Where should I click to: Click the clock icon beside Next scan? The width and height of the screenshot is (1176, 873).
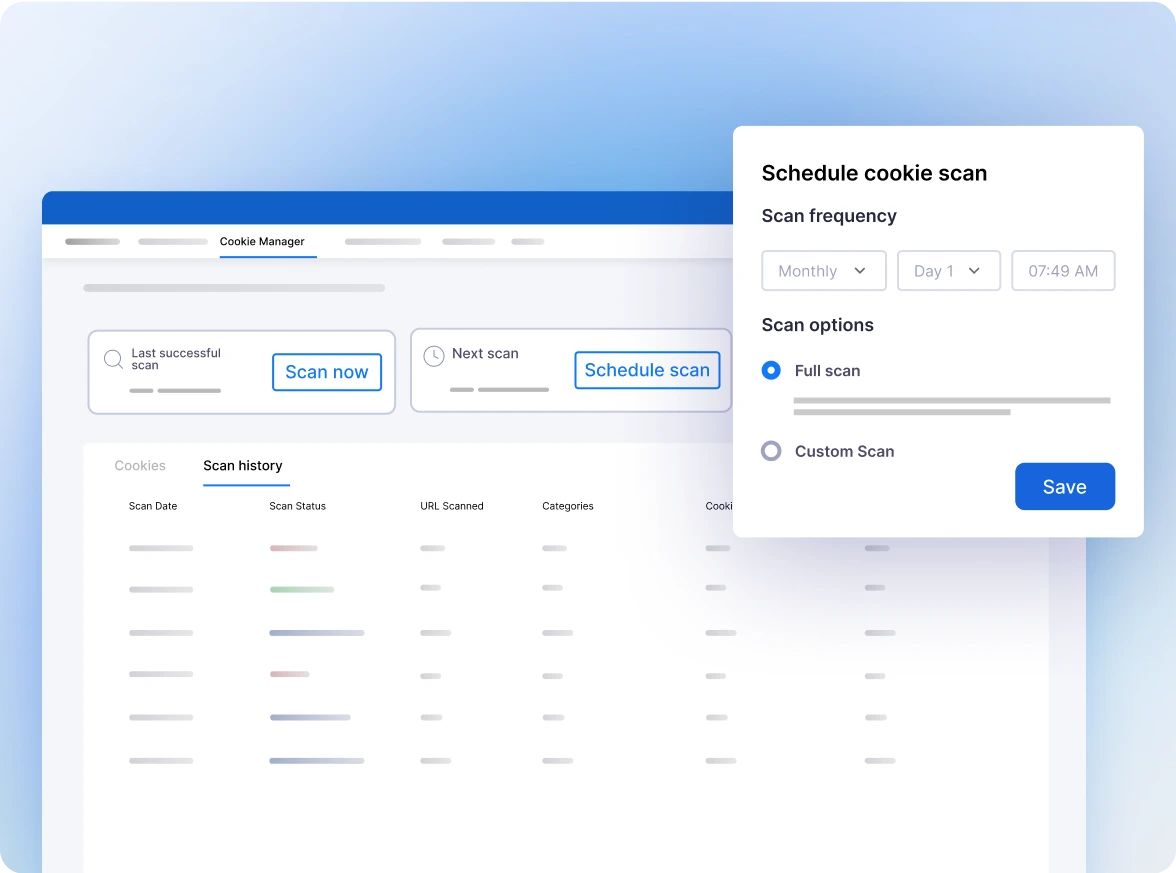coord(434,356)
